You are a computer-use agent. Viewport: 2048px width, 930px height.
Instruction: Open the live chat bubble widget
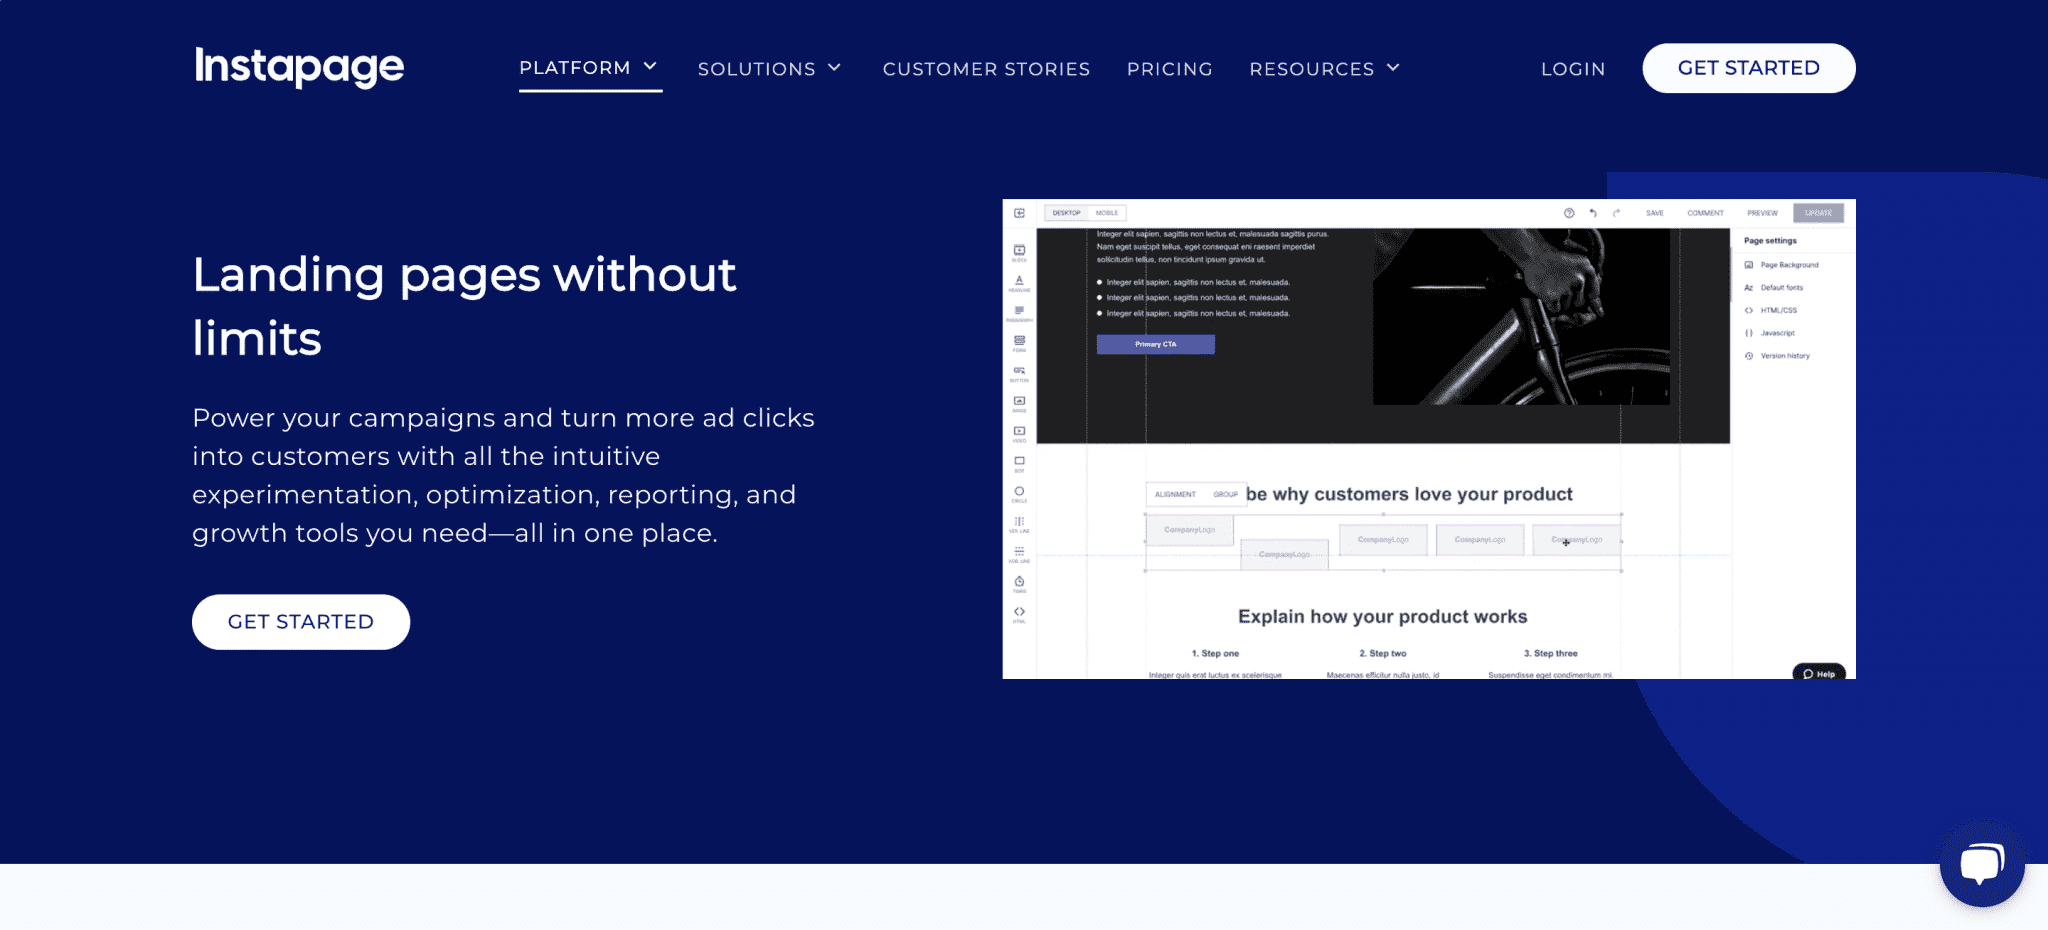[1981, 863]
